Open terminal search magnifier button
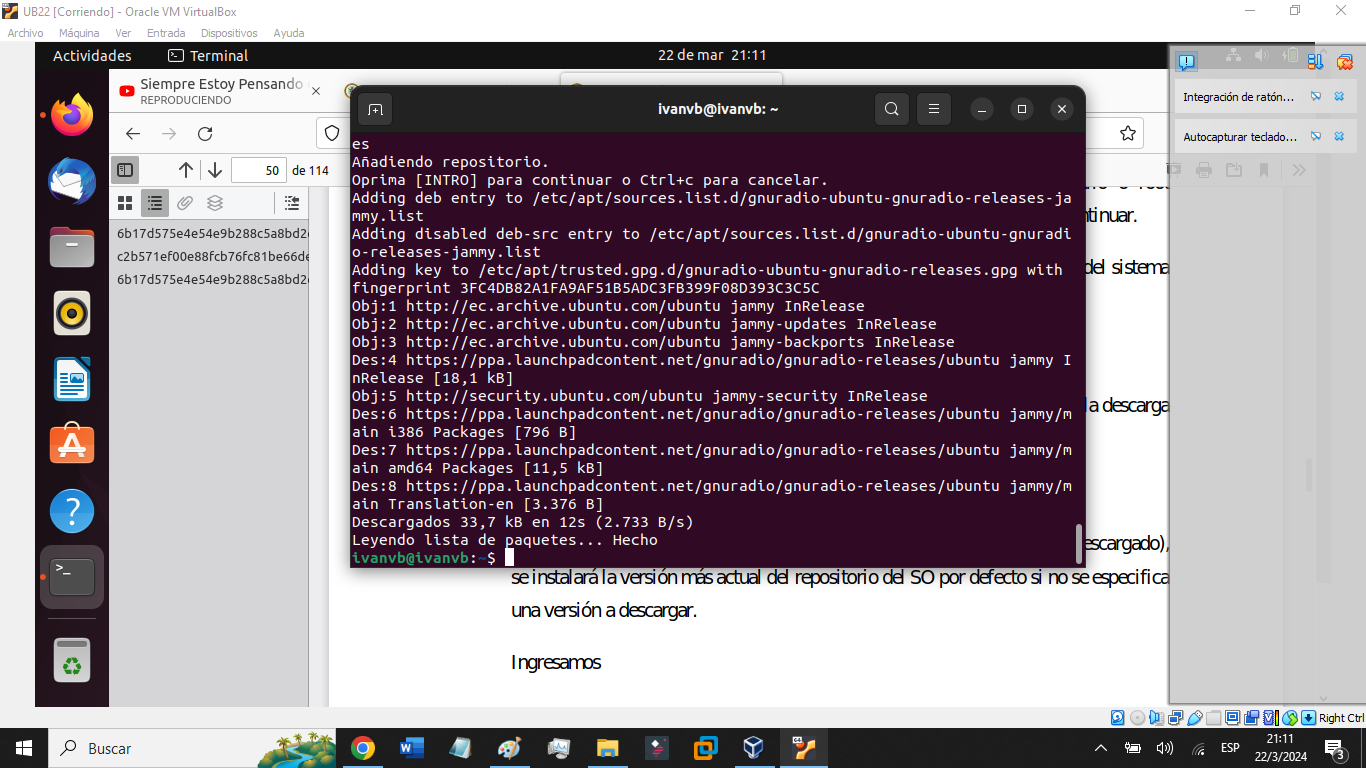The image size is (1366, 768). tap(892, 109)
